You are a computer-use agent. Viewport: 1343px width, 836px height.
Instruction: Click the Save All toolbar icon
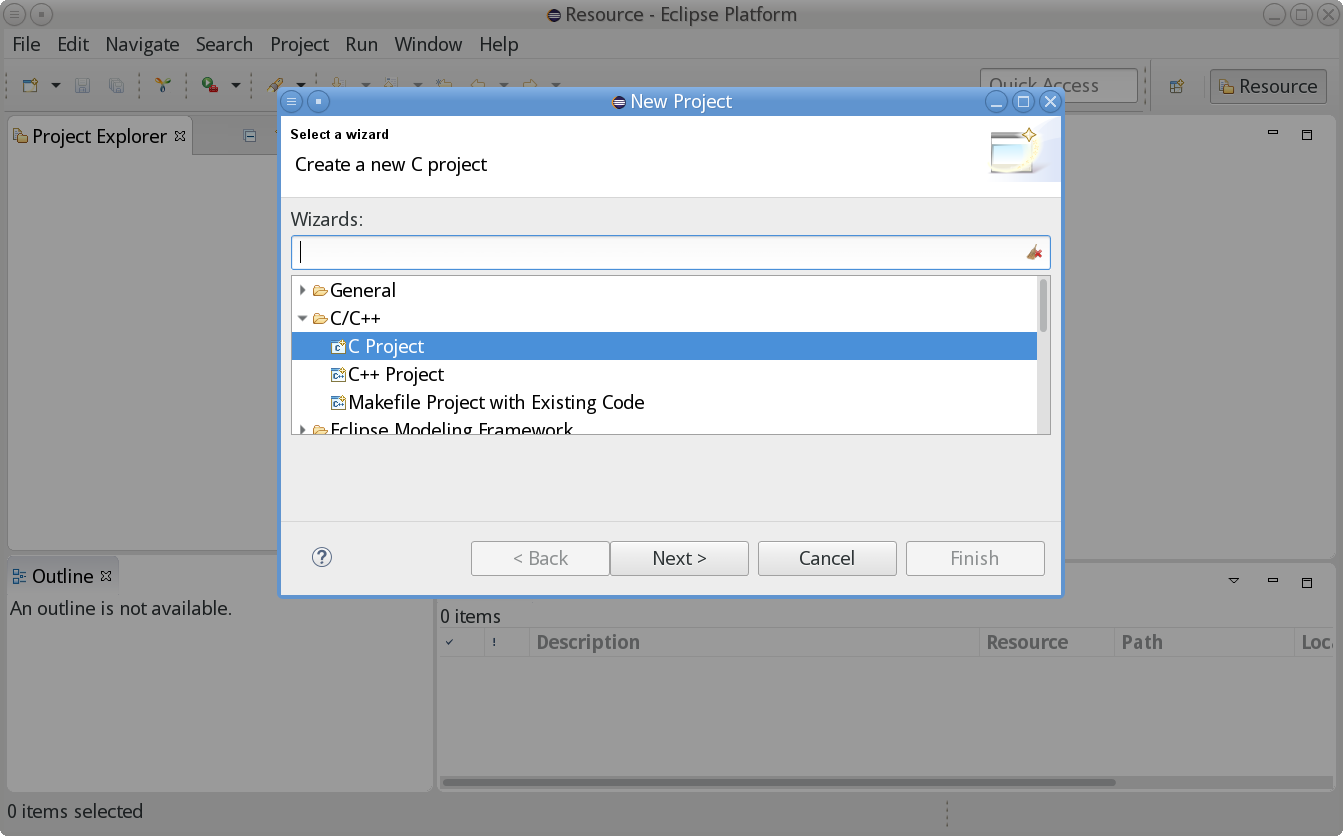116,86
